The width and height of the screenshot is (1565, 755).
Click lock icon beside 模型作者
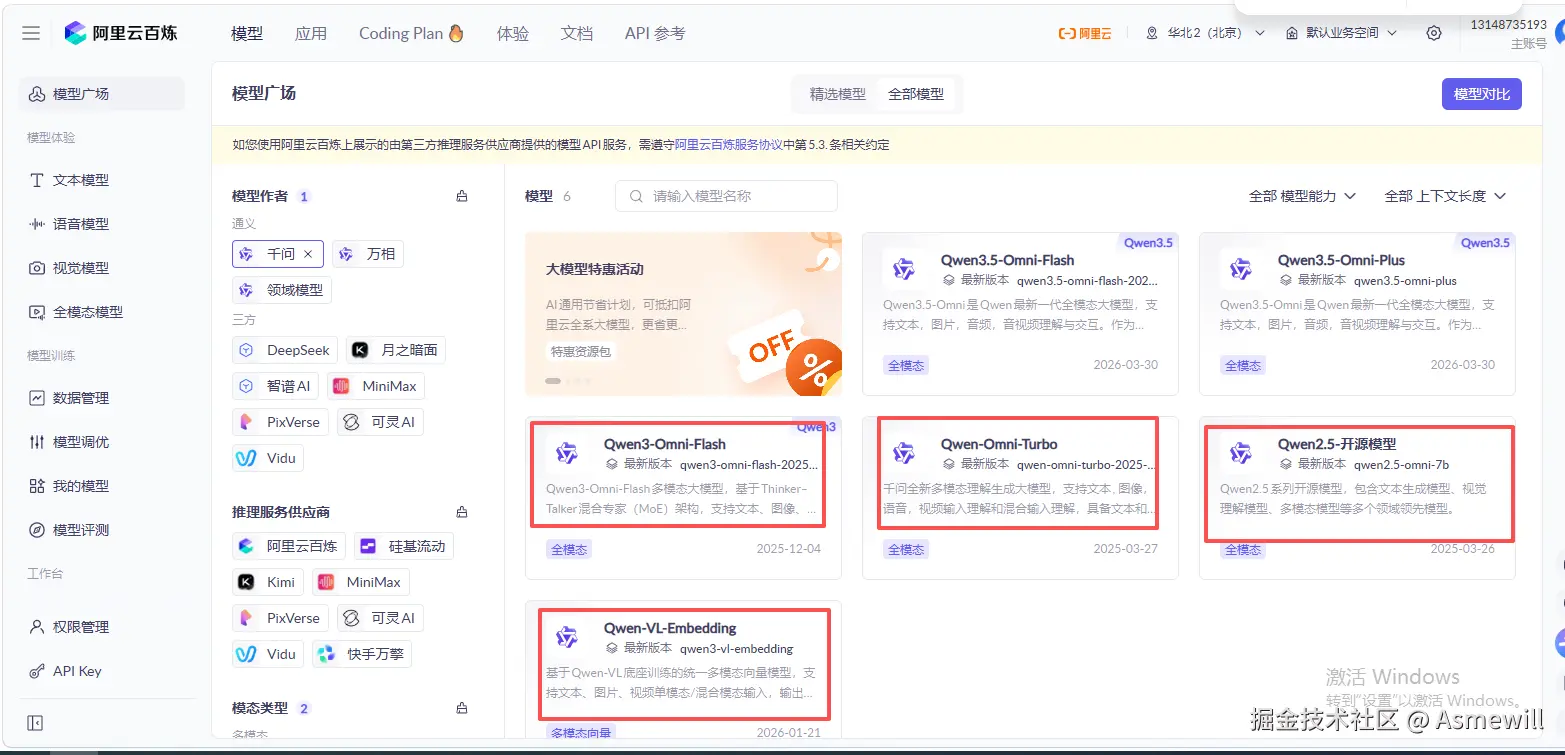462,196
